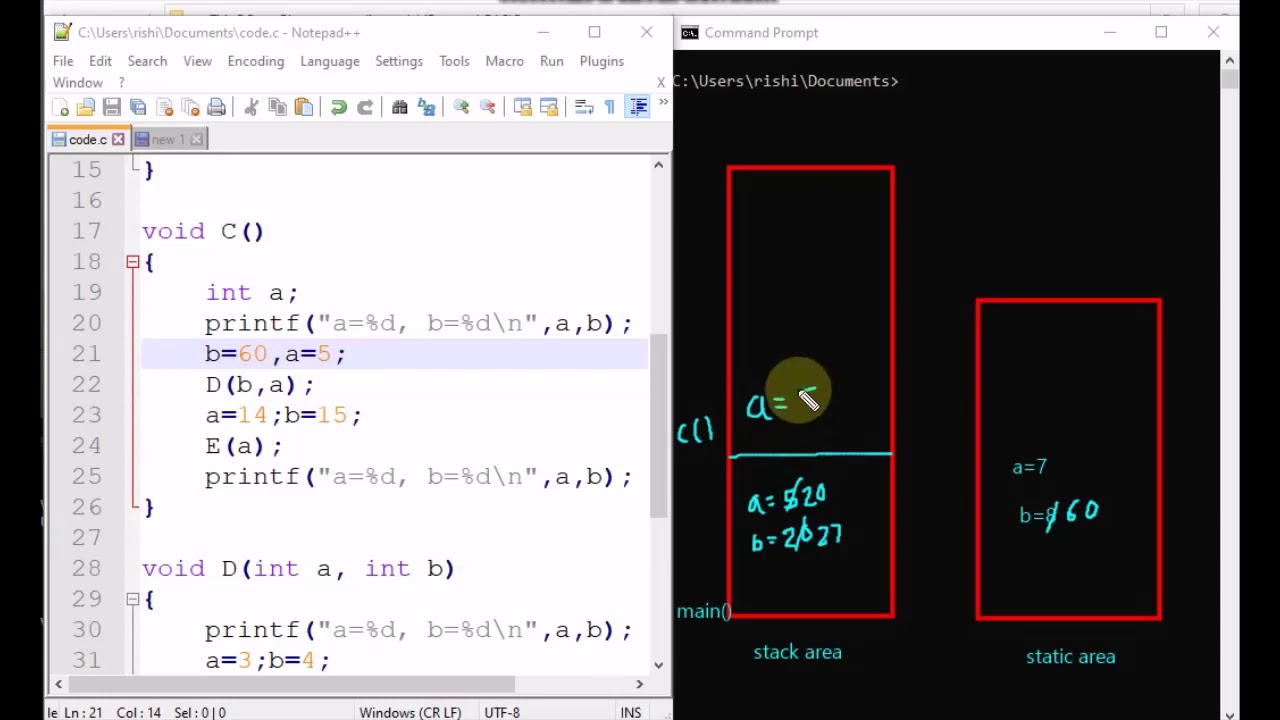Toggle synchronize vertical scrolling icon
This screenshot has width=1280, height=720.
[522, 107]
